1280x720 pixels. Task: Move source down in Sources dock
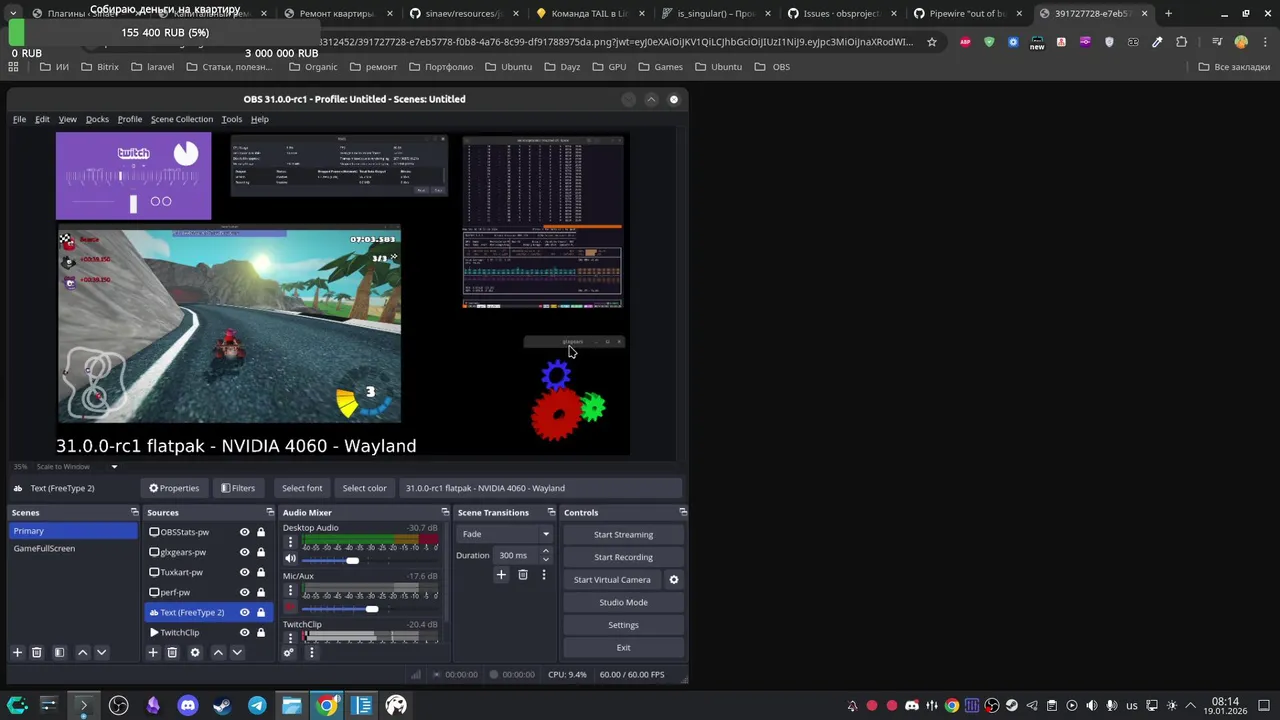(237, 652)
